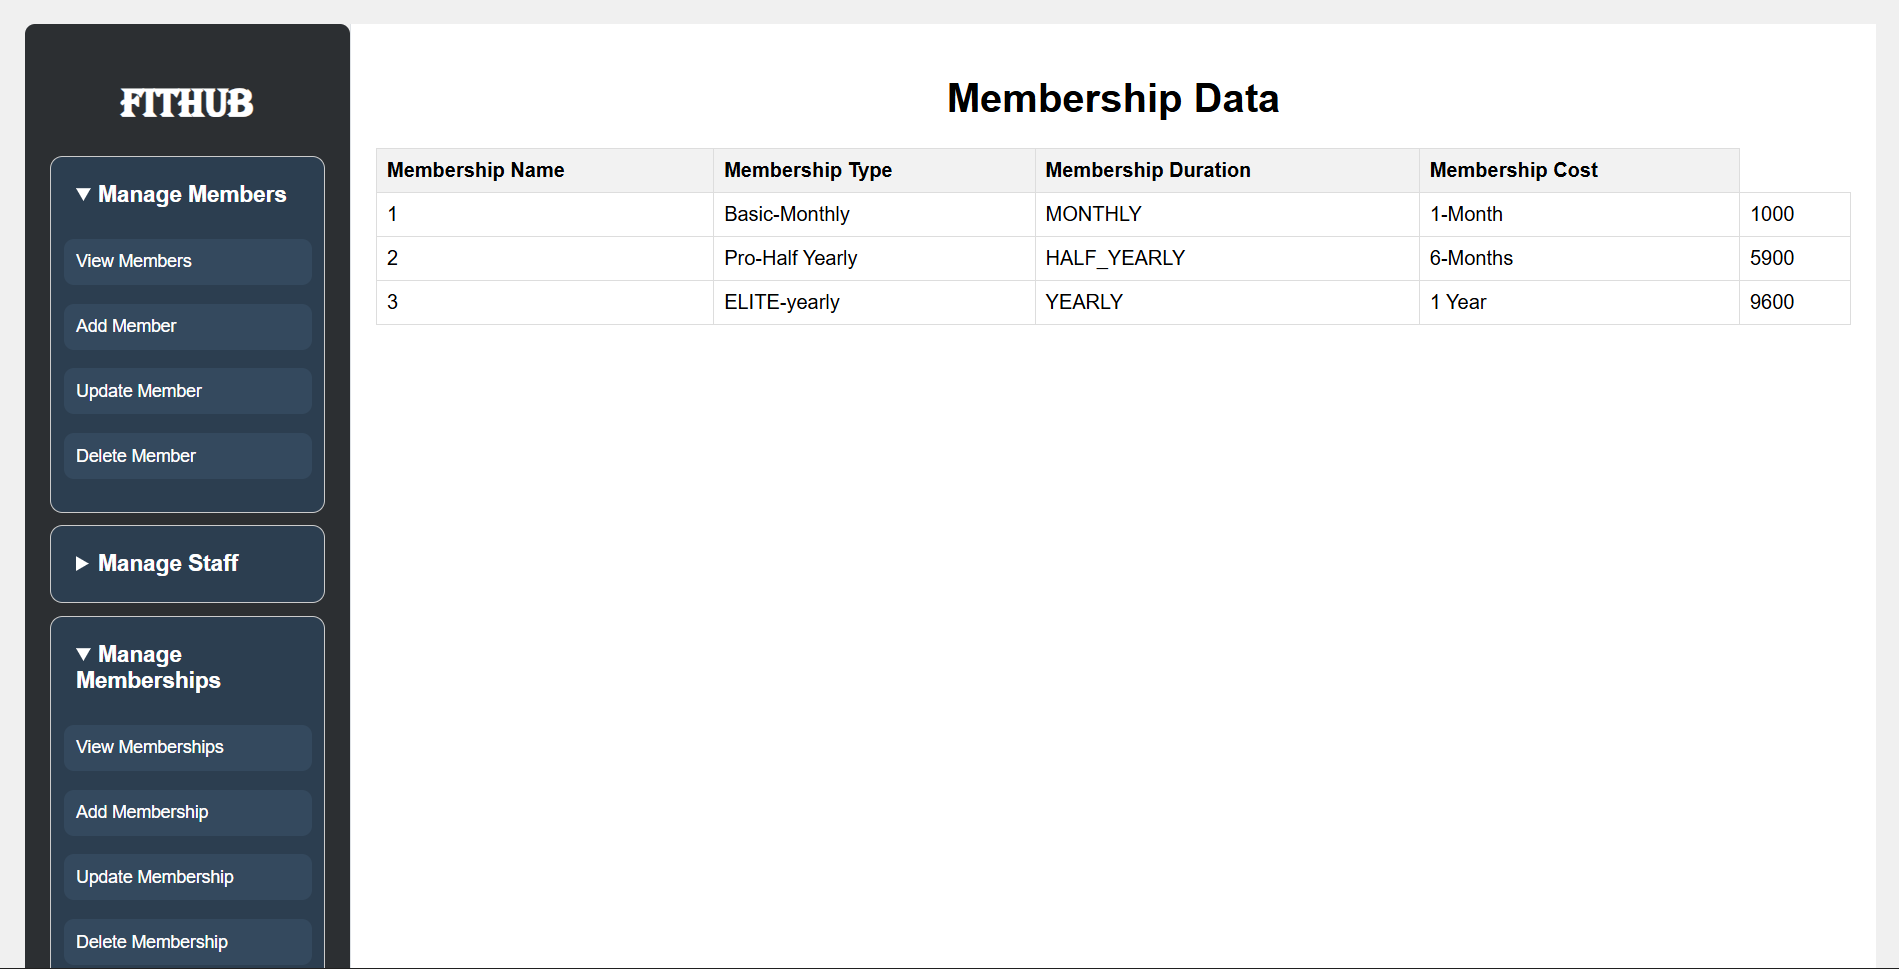
Task: Collapse the Manage Memberships section
Action: pos(148,667)
